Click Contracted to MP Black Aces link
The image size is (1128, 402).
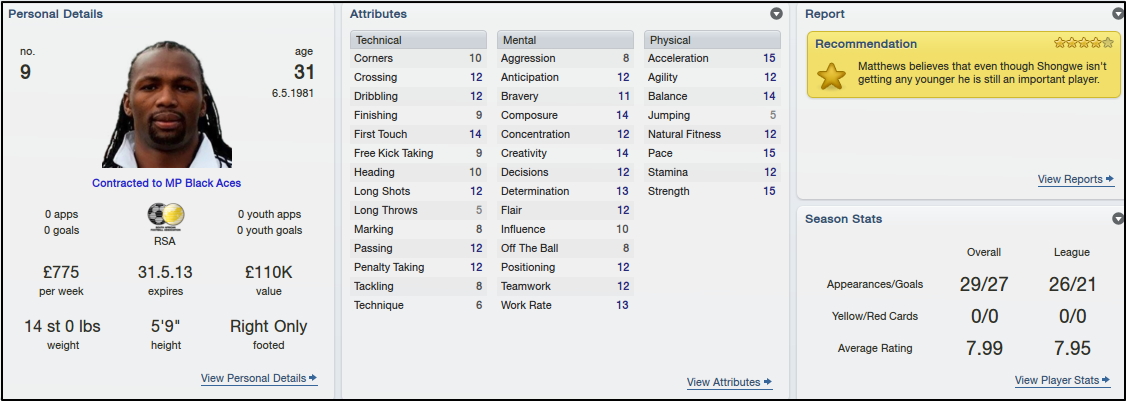pos(166,183)
